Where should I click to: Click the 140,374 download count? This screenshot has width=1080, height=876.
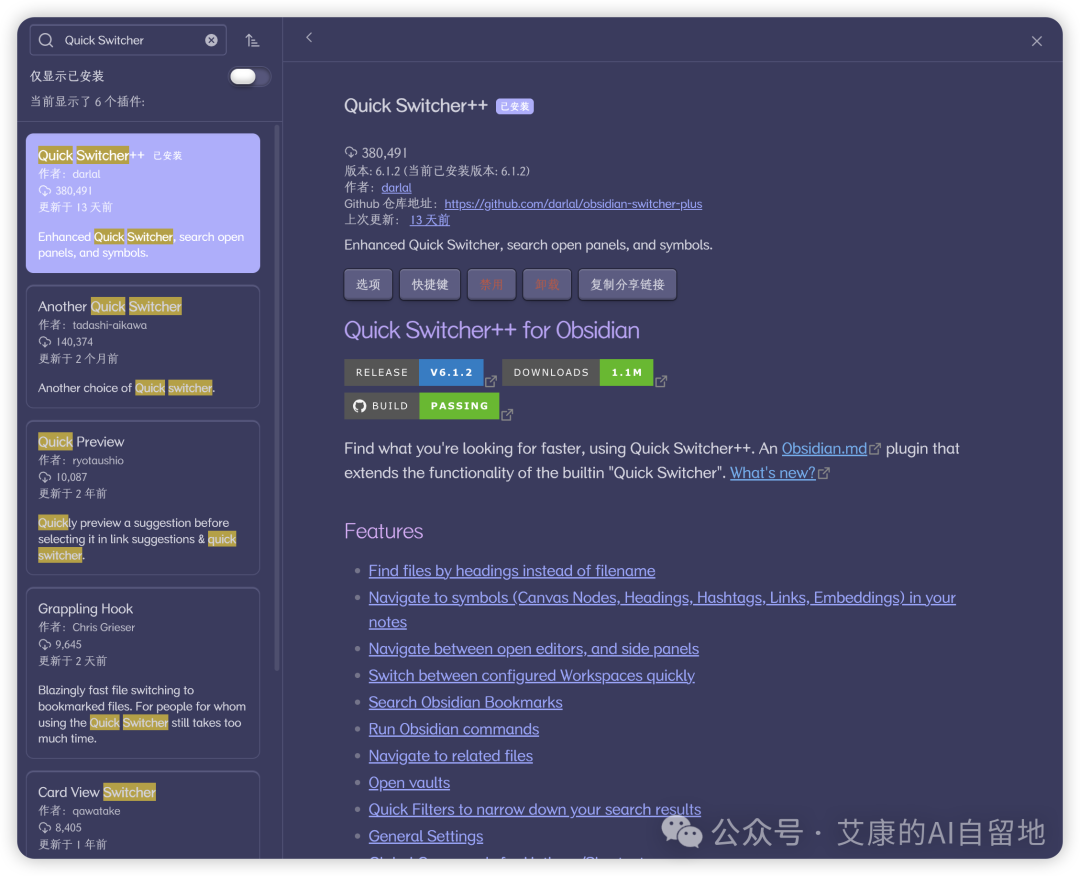[74, 342]
